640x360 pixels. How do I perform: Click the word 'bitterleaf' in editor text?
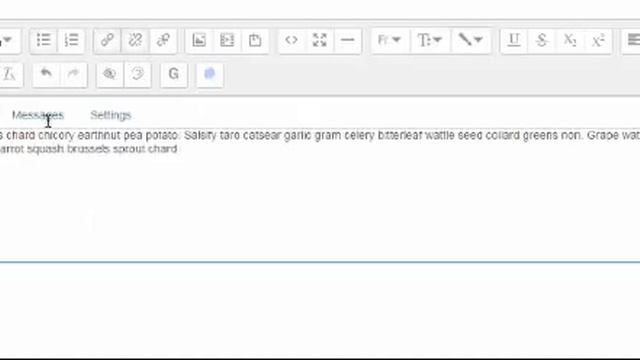pos(400,135)
